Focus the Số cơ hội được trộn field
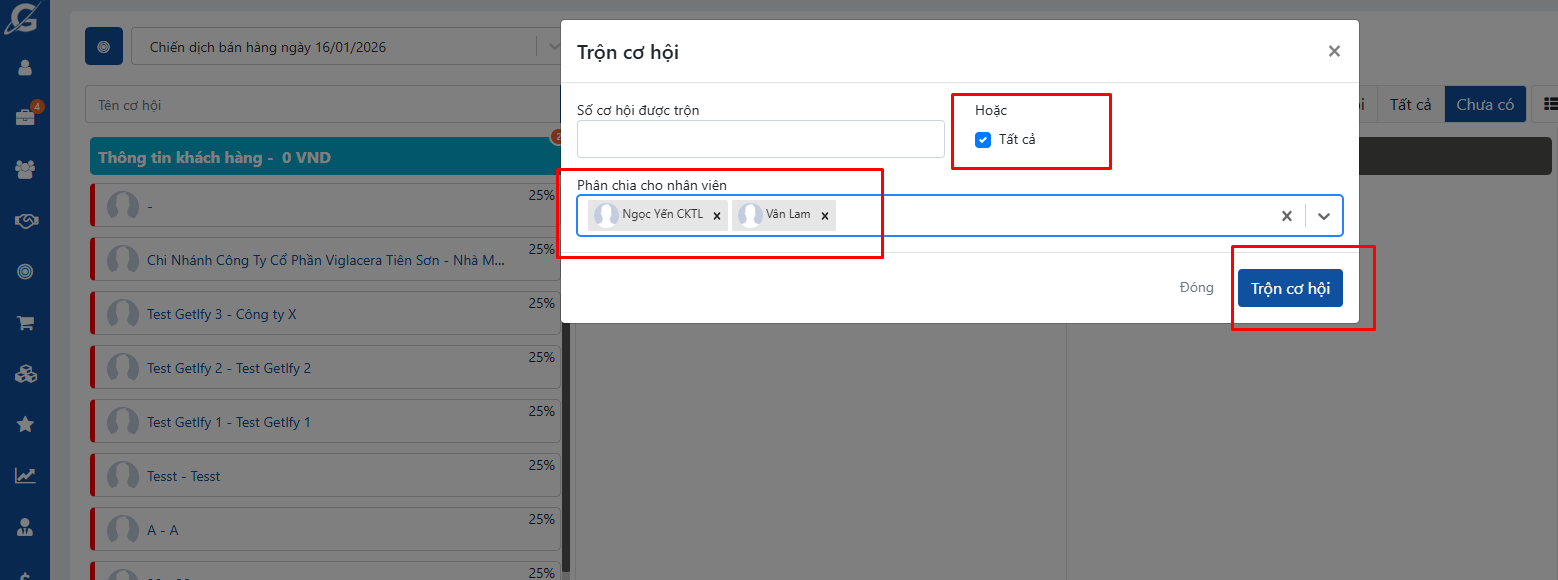 (760, 139)
